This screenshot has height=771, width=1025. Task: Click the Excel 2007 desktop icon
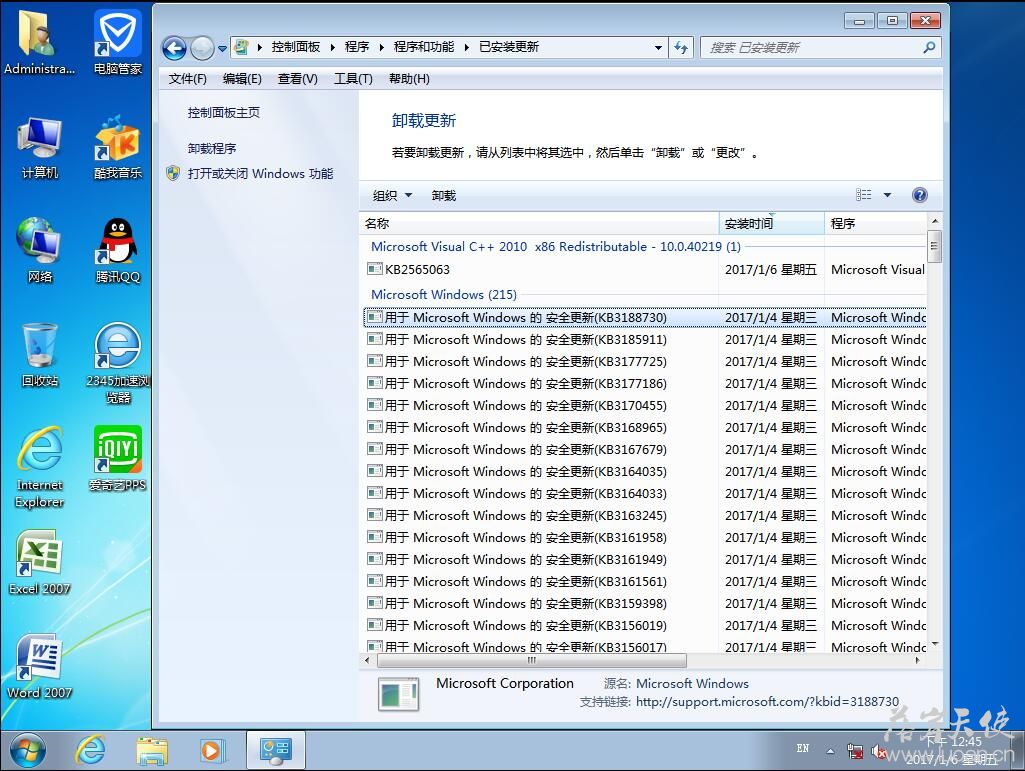pyautogui.click(x=40, y=562)
